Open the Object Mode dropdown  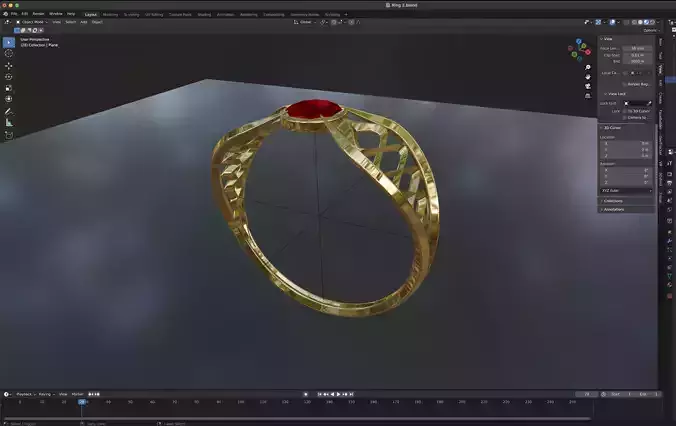click(x=32, y=22)
